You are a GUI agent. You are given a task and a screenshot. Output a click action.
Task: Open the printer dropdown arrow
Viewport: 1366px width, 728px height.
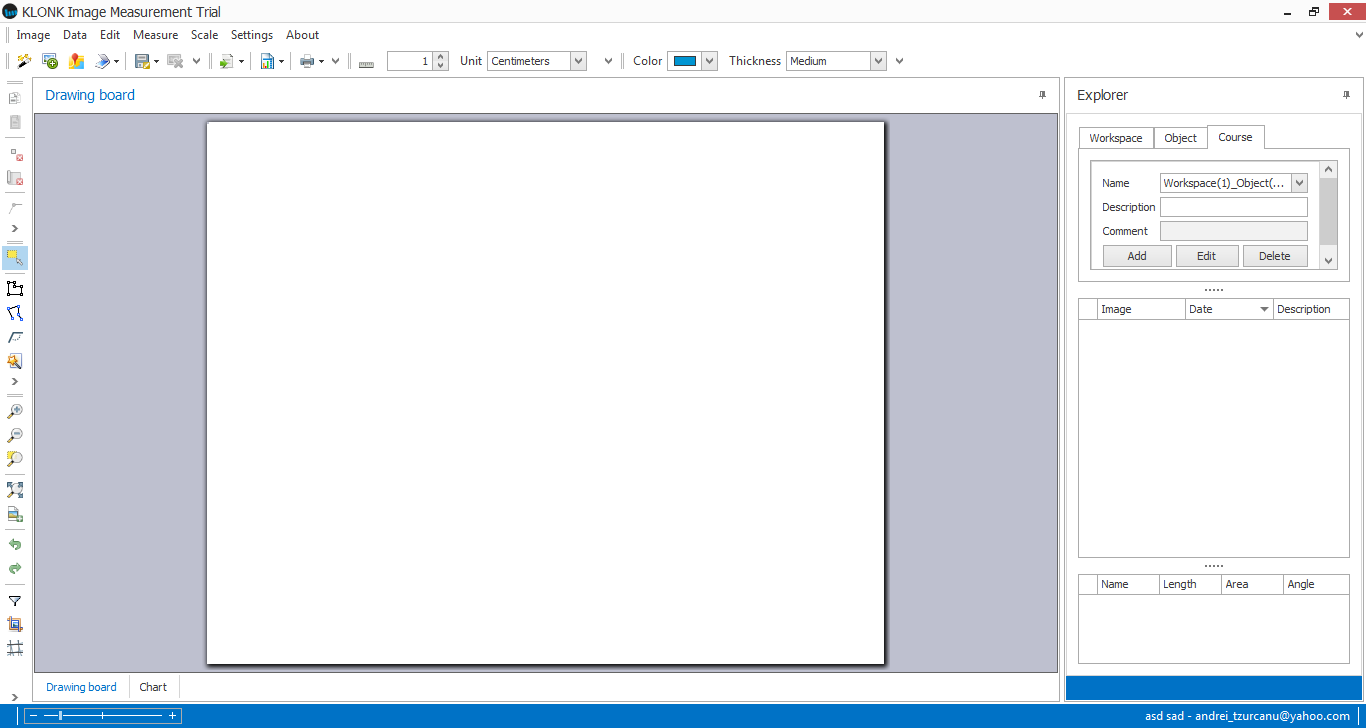pyautogui.click(x=321, y=62)
